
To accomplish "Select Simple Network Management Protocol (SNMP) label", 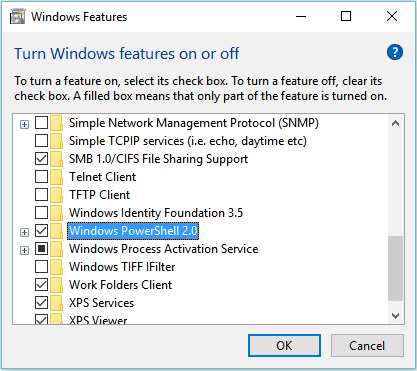I will pyautogui.click(x=194, y=123).
